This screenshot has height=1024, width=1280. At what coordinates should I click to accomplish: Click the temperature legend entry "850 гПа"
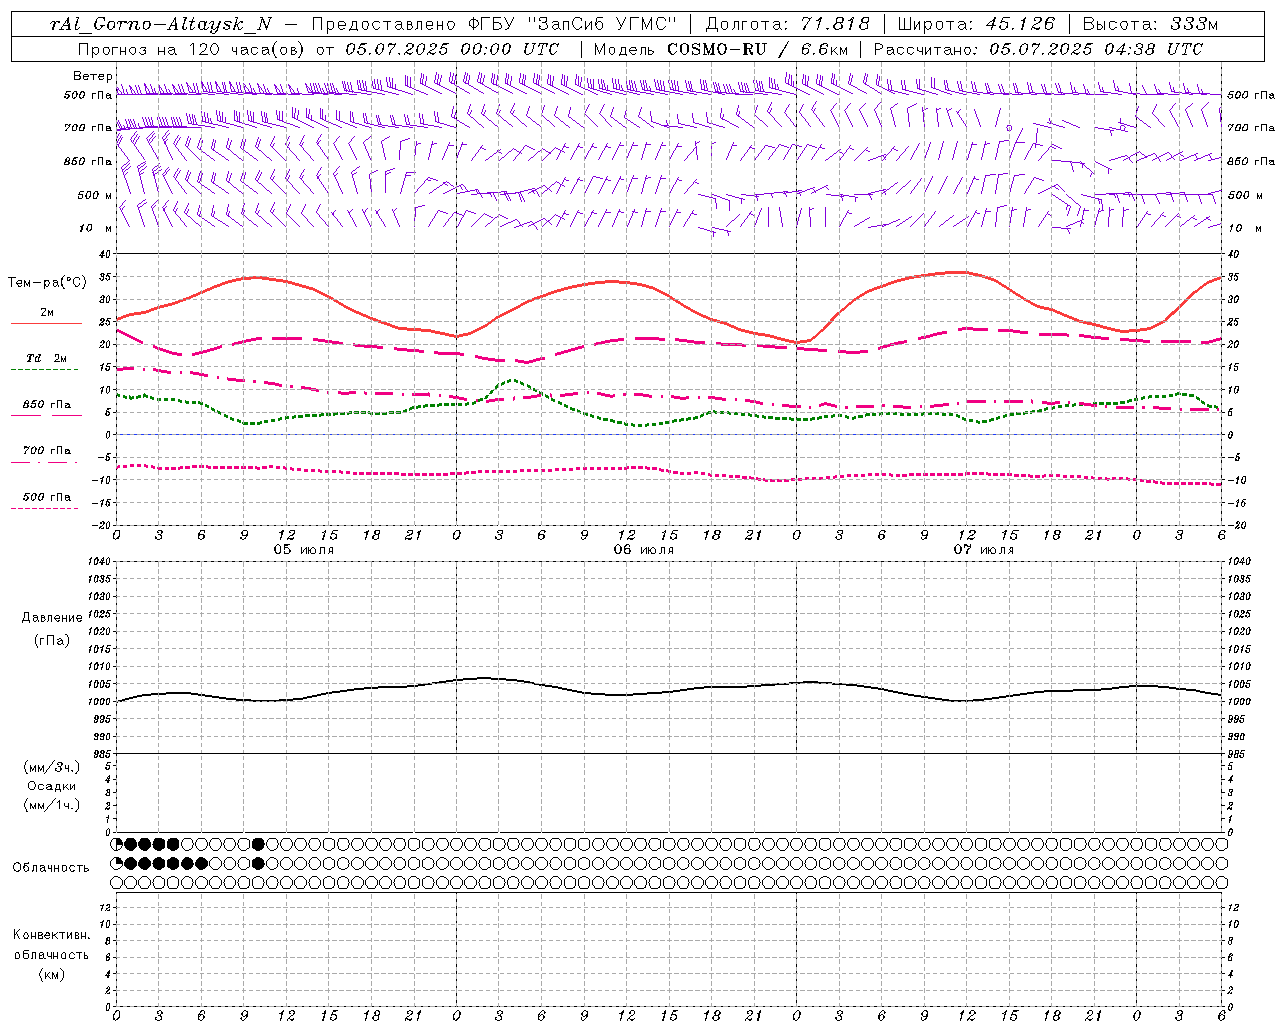point(47,405)
